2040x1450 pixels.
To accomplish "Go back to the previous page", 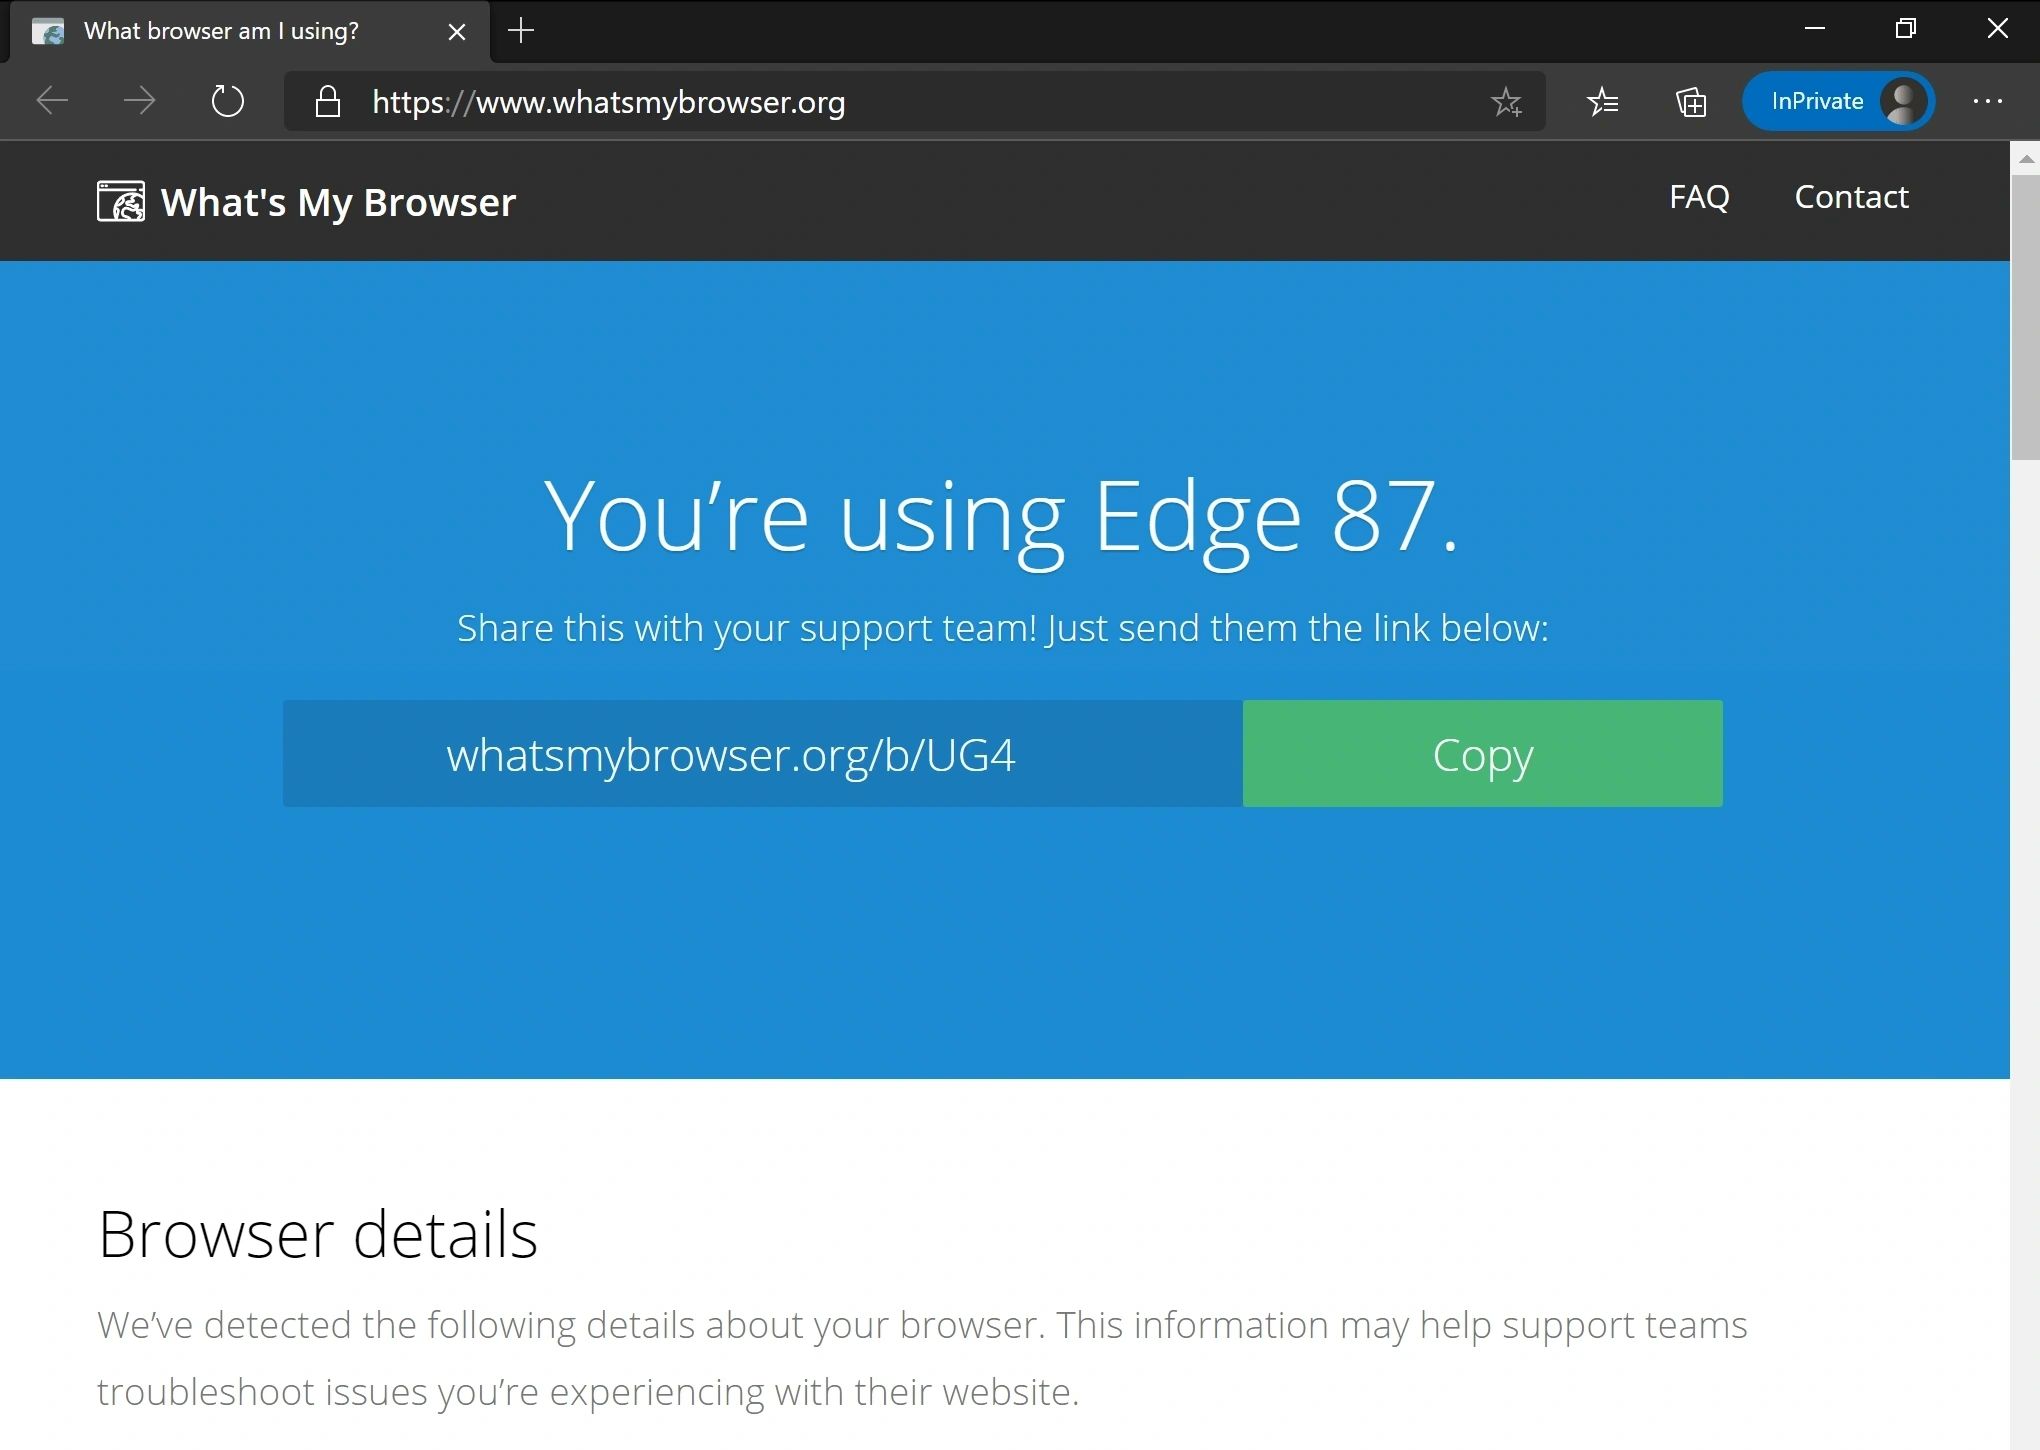I will click(52, 101).
